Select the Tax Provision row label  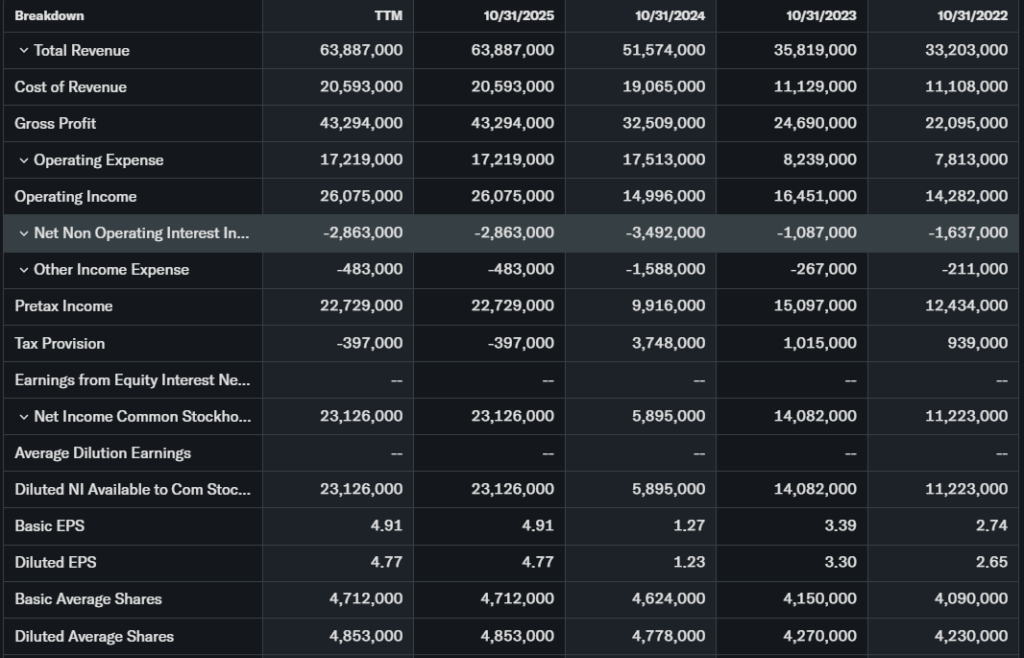(59, 343)
